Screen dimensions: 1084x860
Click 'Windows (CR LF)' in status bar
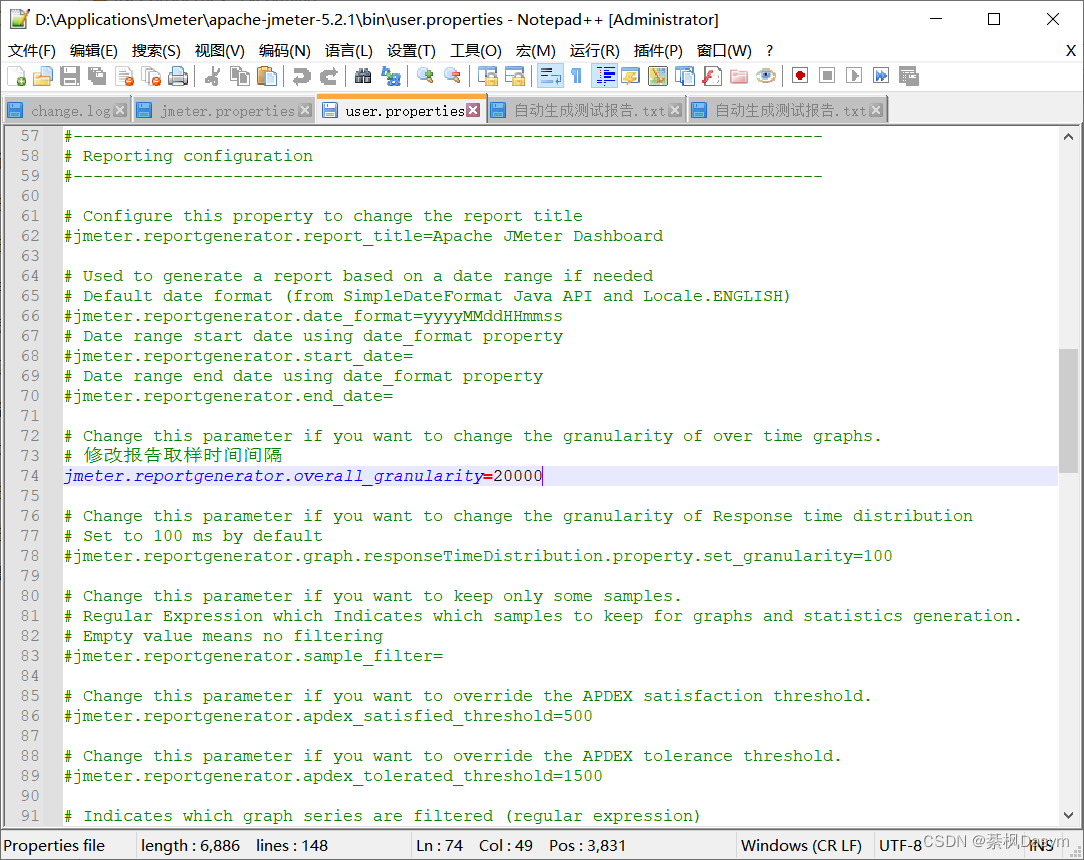(801, 845)
